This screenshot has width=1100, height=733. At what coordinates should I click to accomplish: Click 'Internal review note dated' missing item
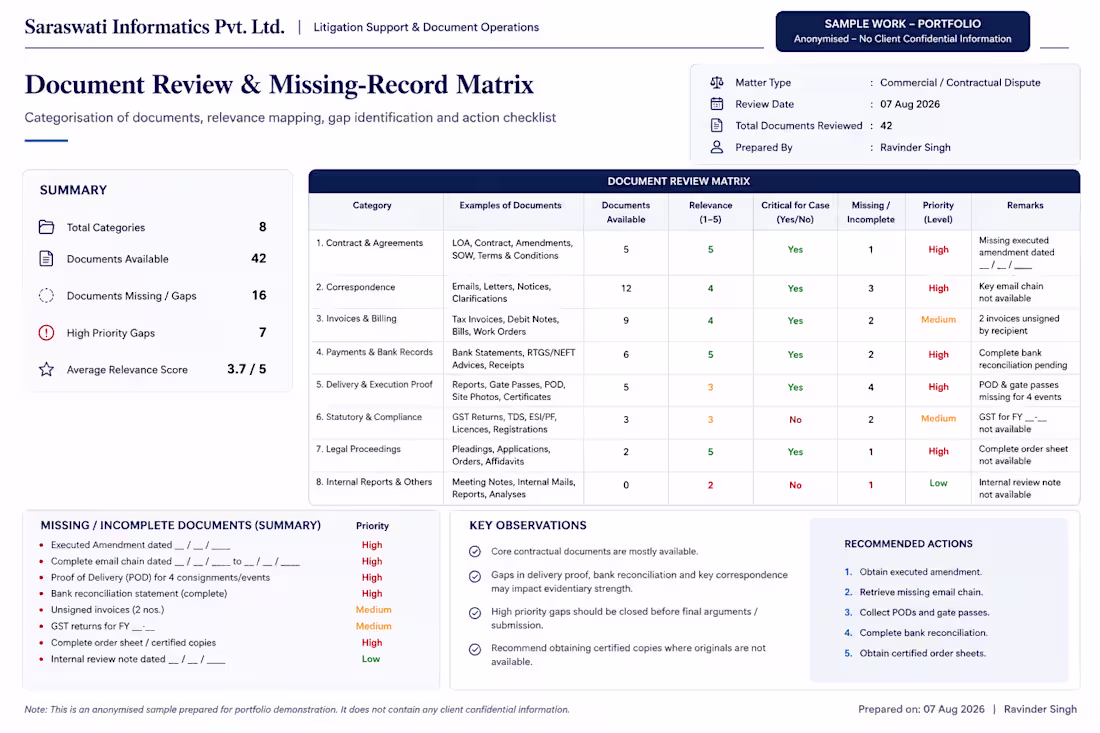pos(138,659)
